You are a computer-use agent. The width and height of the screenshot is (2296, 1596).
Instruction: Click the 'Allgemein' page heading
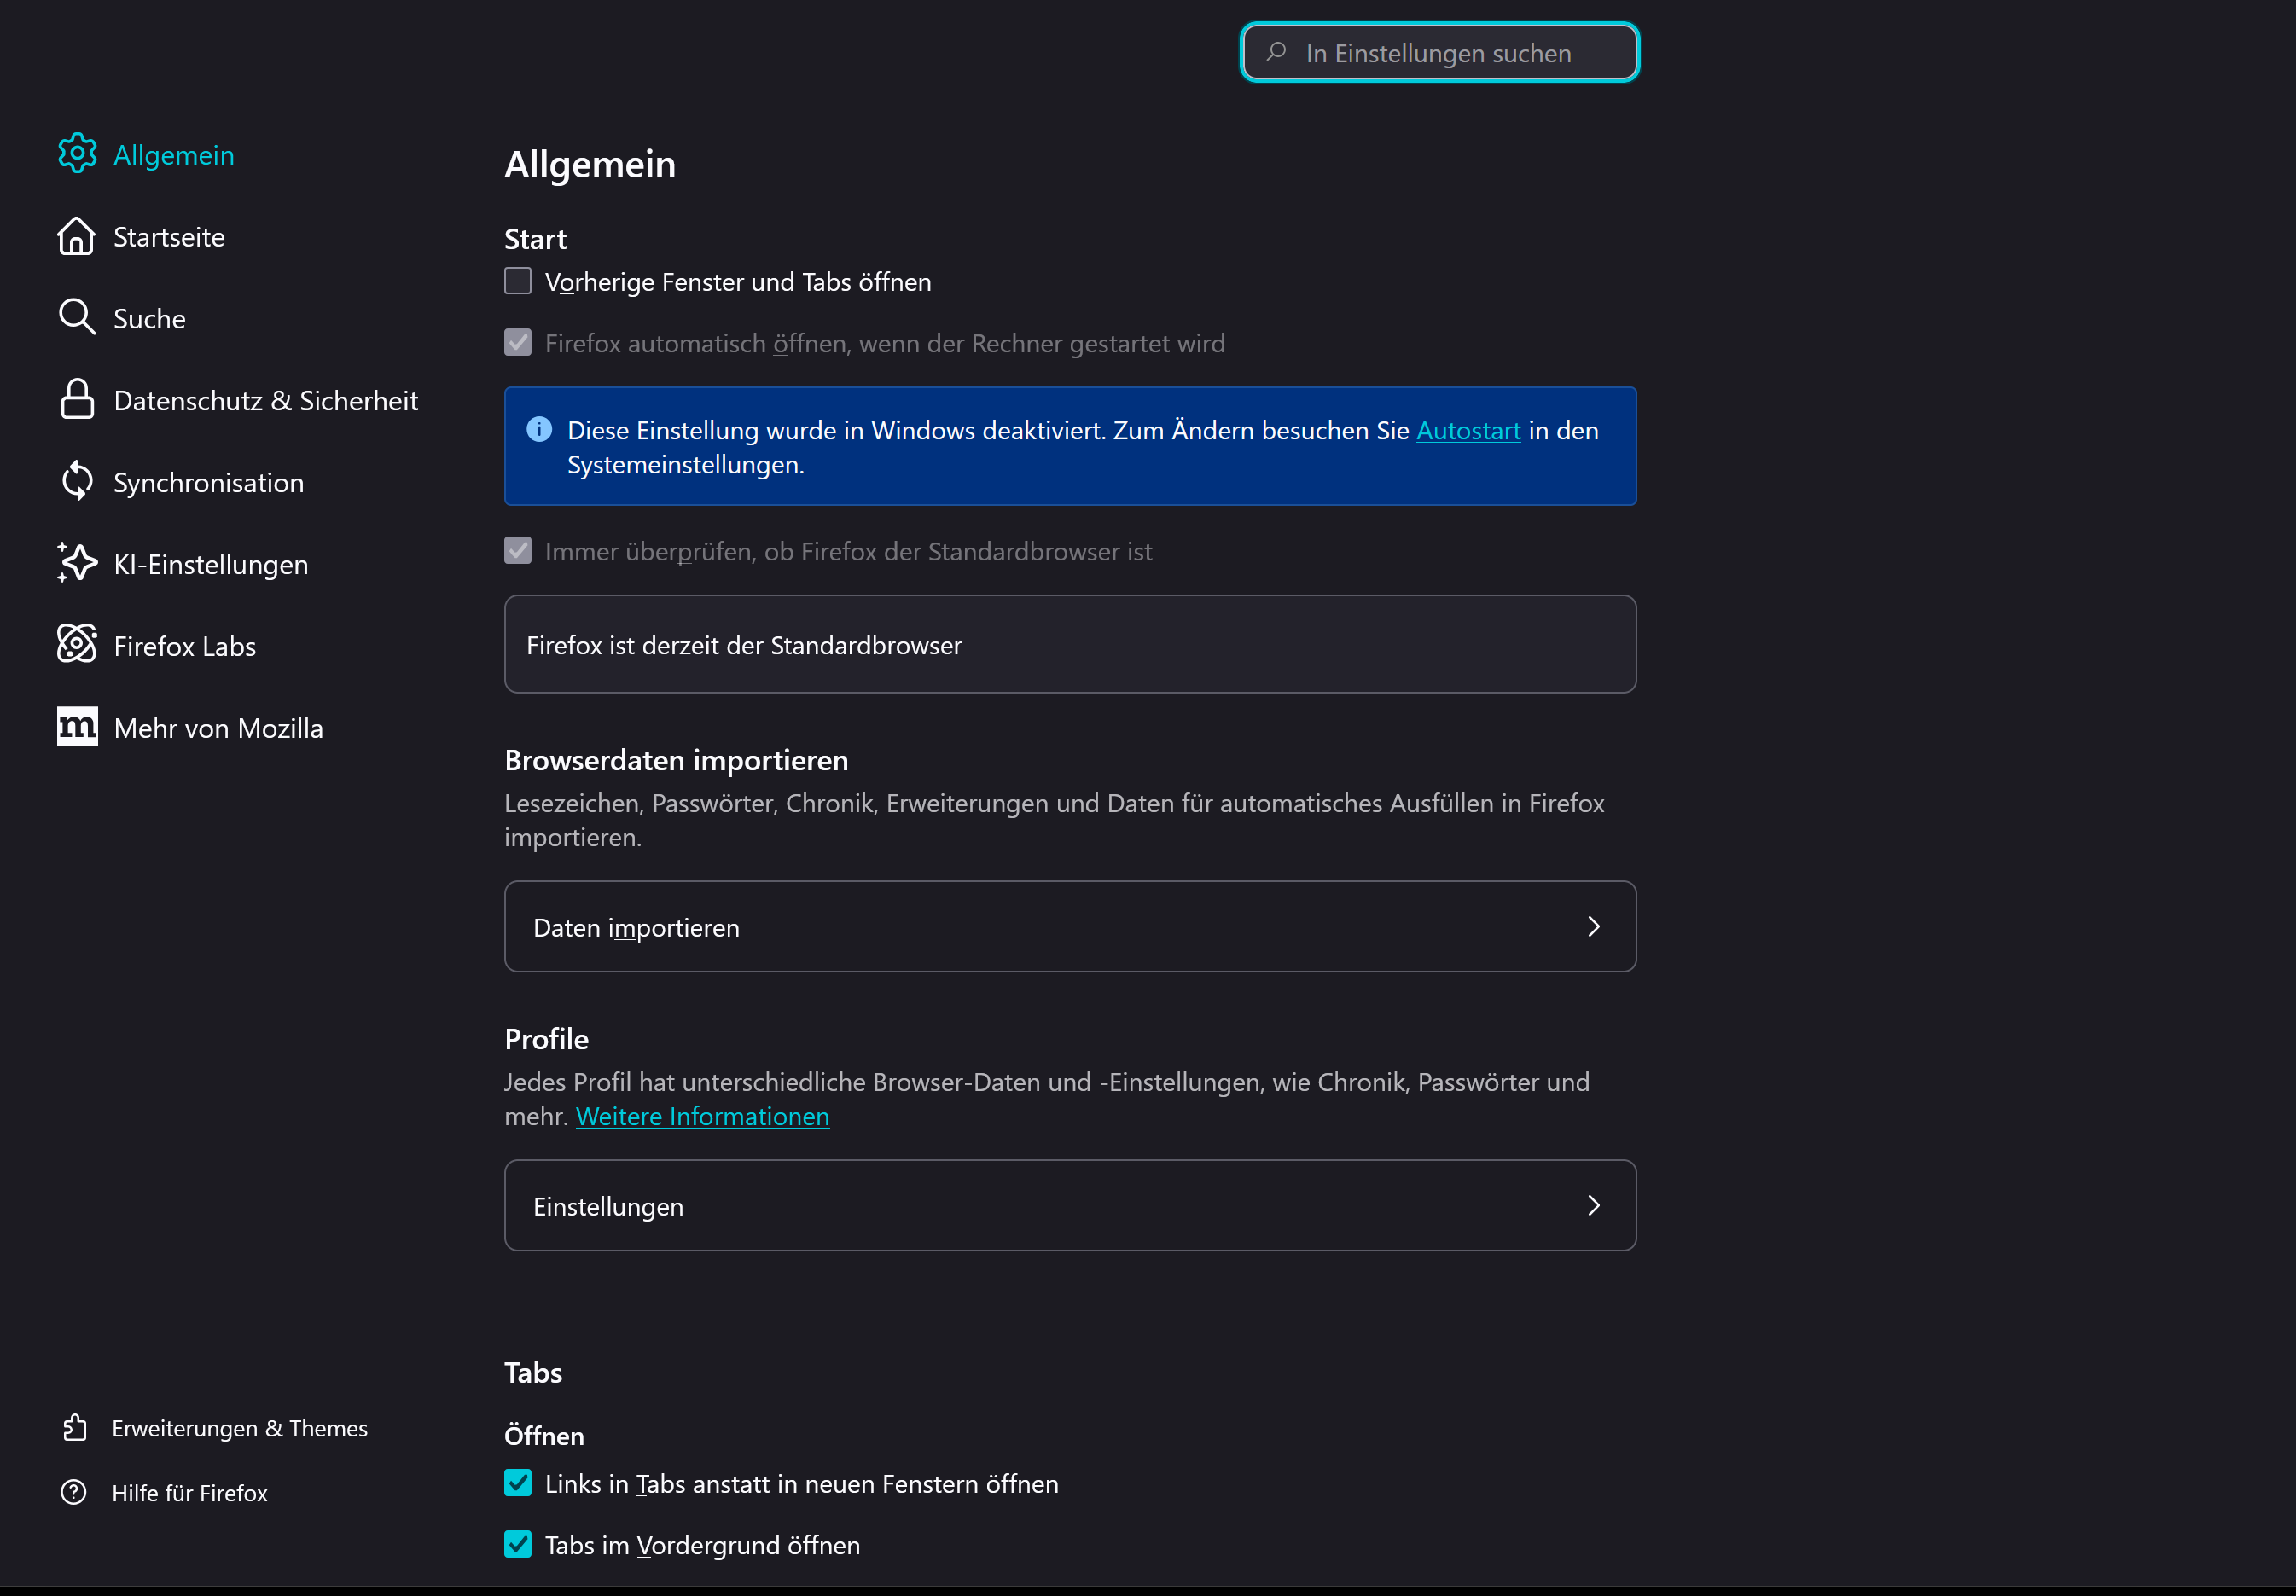[590, 165]
